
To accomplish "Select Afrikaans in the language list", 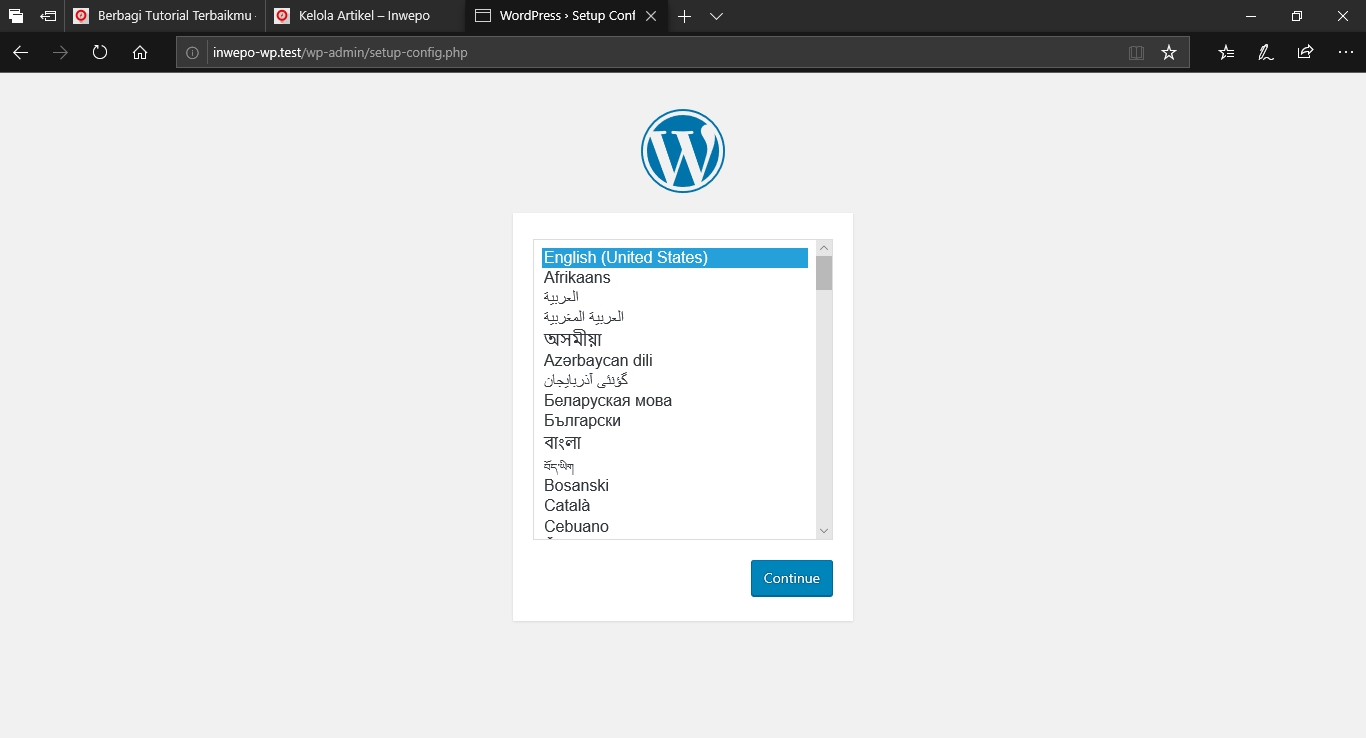I will pos(675,278).
